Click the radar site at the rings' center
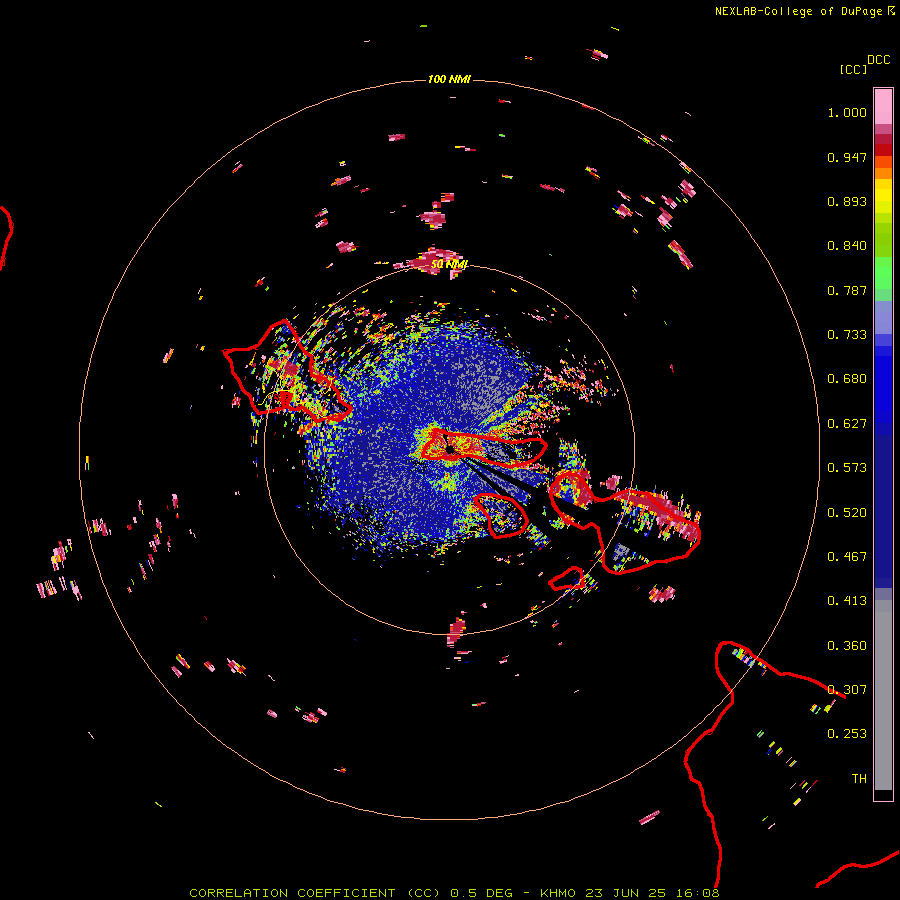 [x=449, y=449]
